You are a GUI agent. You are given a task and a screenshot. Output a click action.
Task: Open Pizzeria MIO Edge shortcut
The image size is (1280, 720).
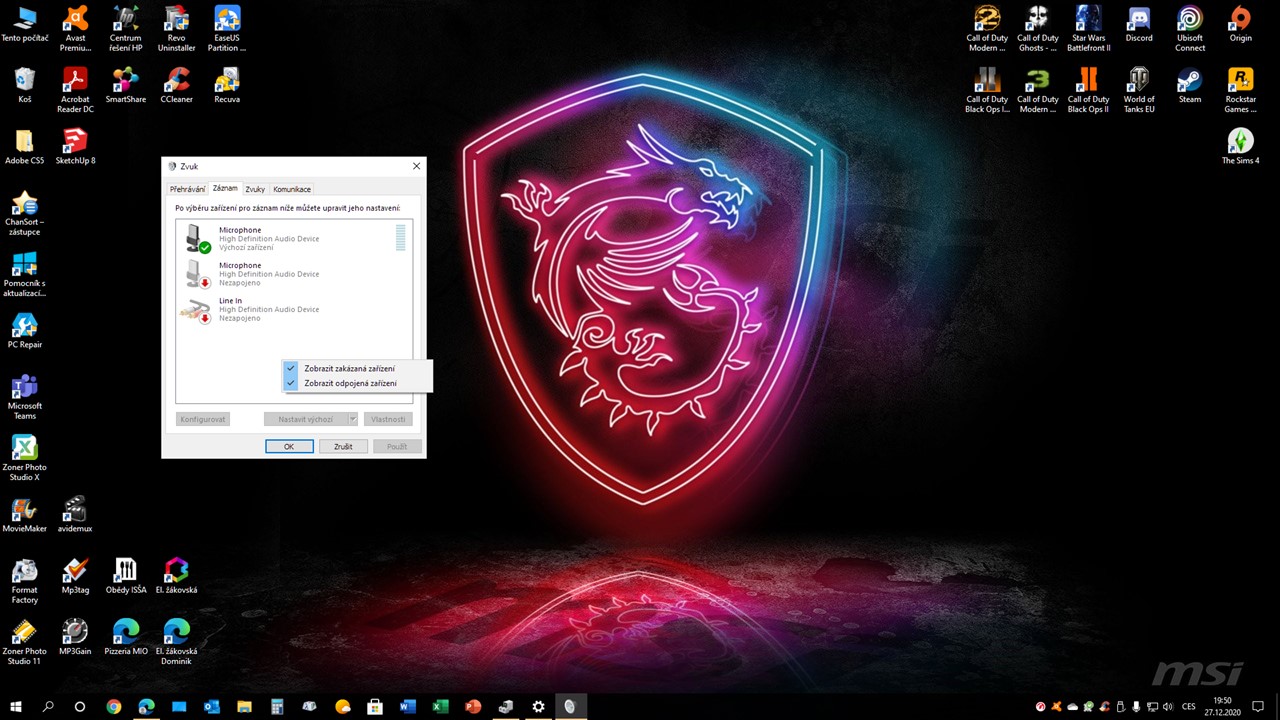(126, 637)
